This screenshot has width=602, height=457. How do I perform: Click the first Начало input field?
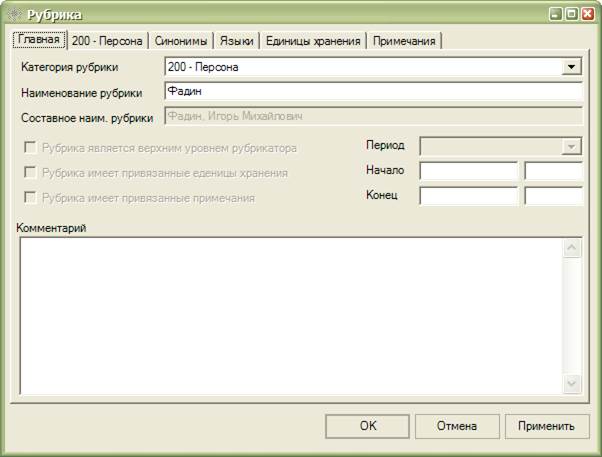(468, 171)
